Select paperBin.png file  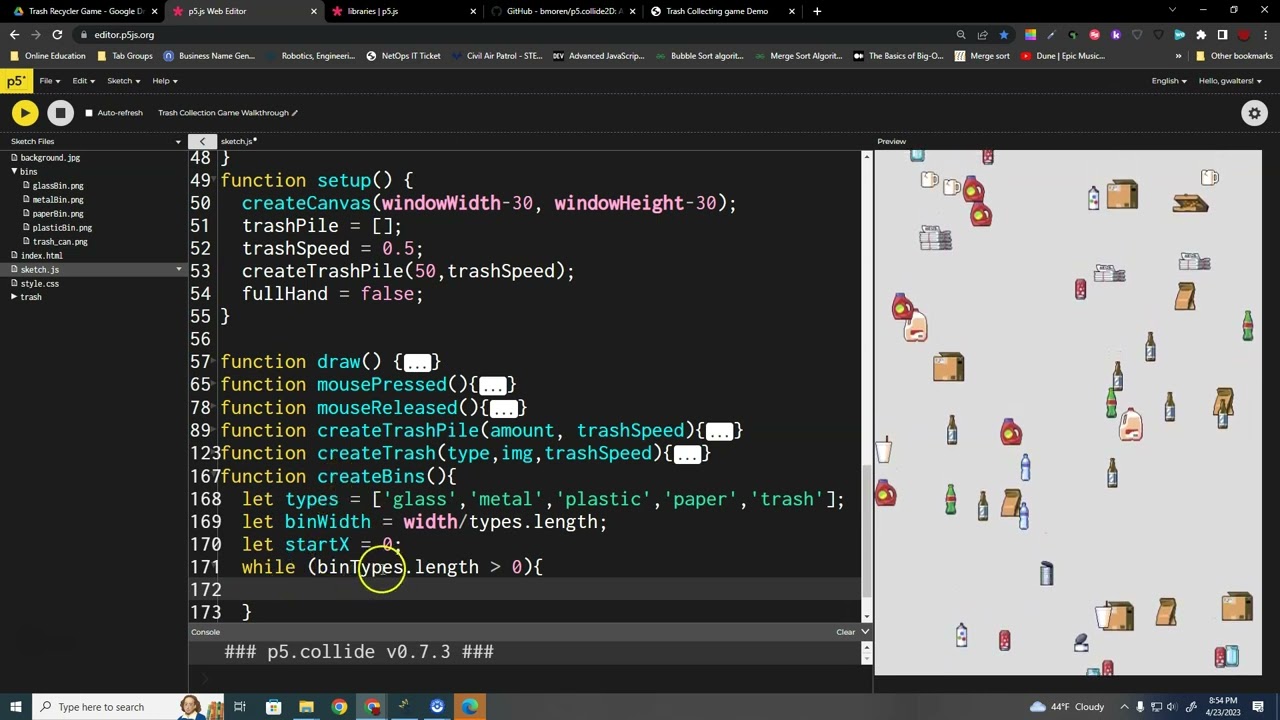coord(58,214)
